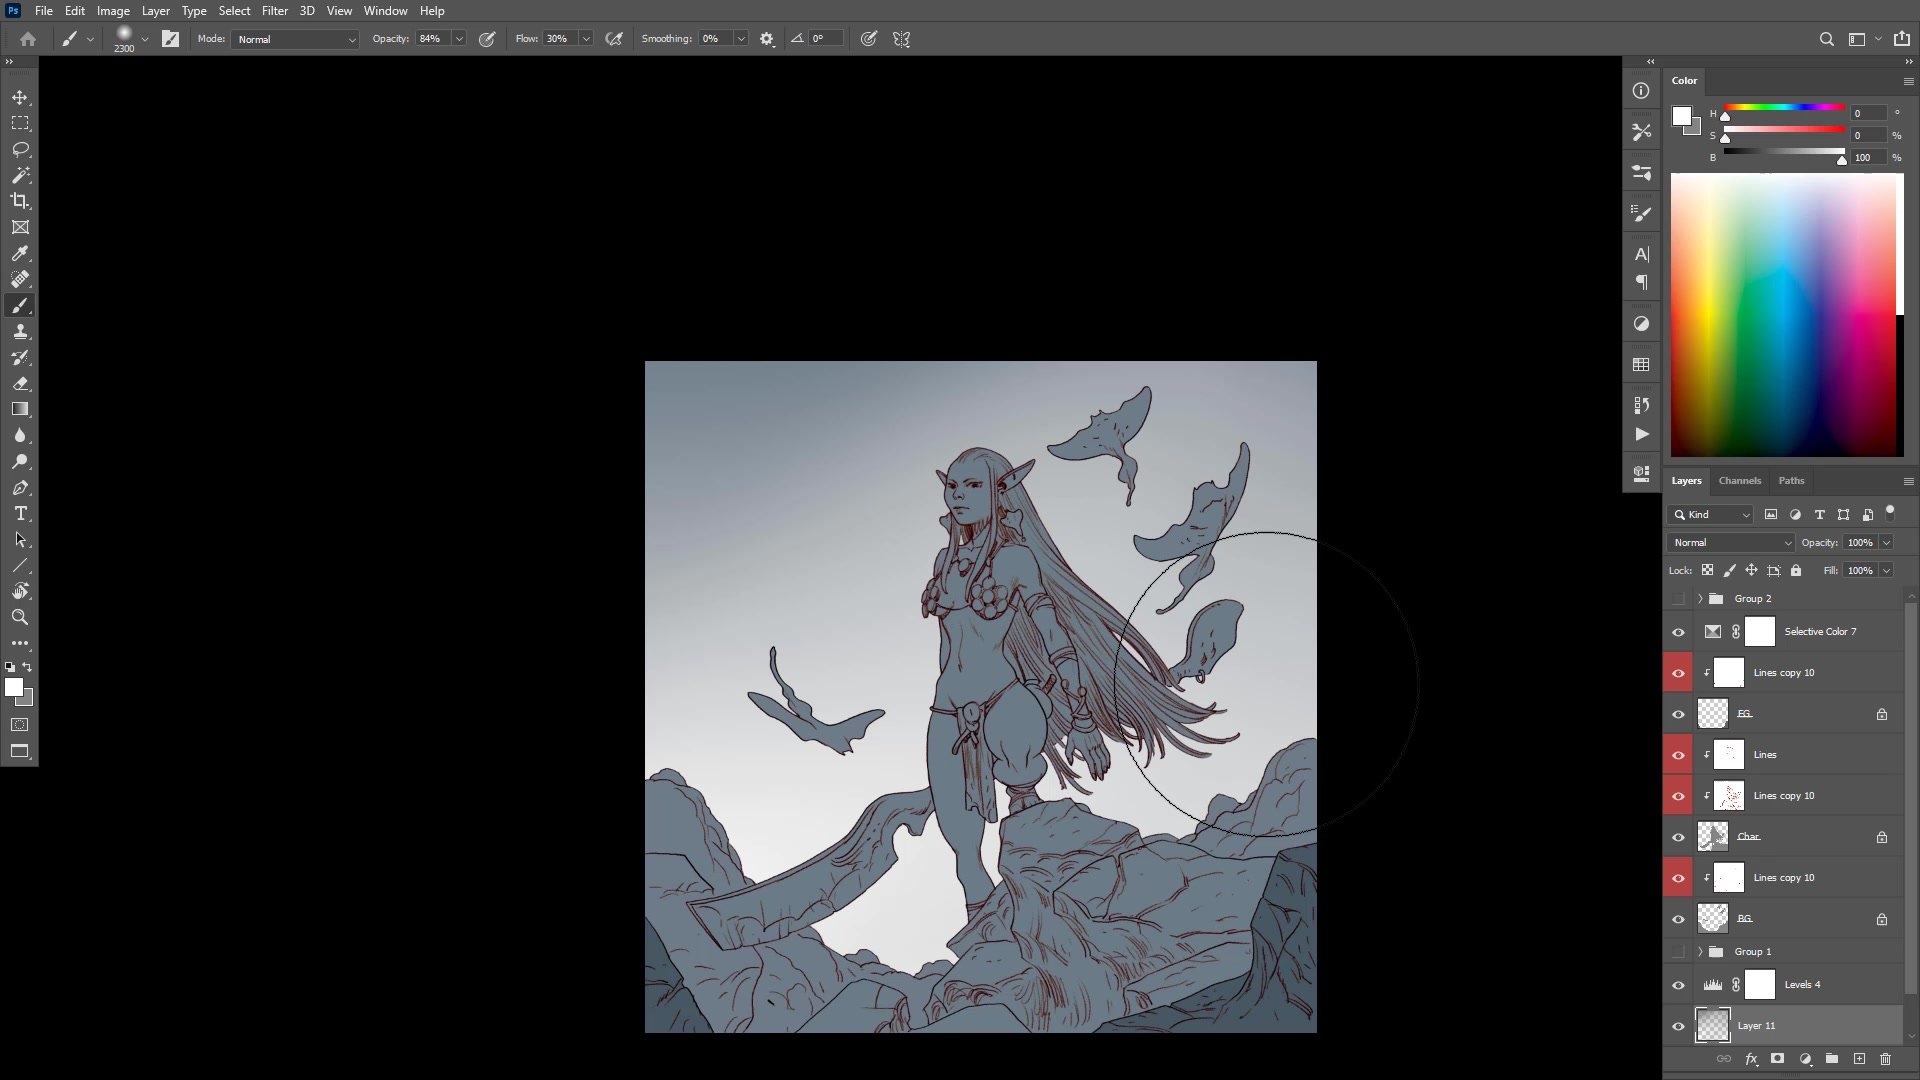The image size is (1920, 1080).
Task: Open the Filter menu
Action: (274, 11)
